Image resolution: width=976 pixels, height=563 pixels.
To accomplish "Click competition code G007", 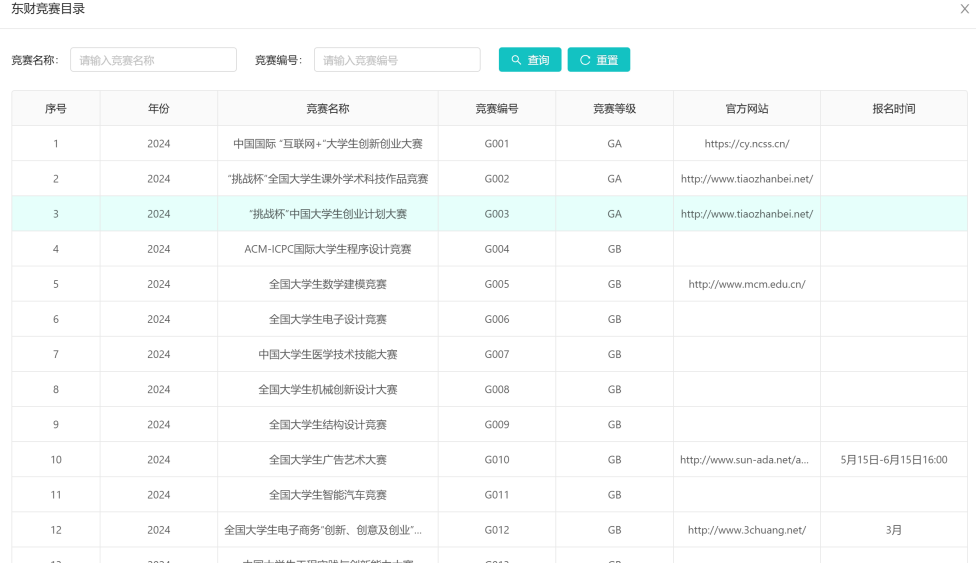I will [x=497, y=354].
